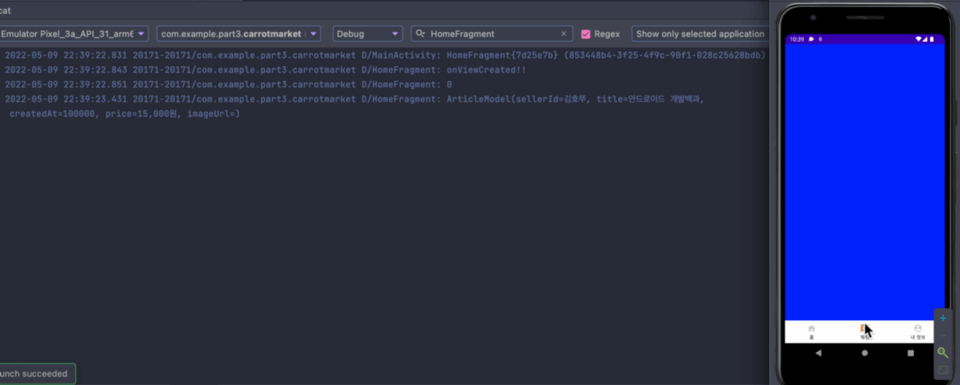Tap the Android home button on emulator
The width and height of the screenshot is (960, 385).
click(864, 353)
